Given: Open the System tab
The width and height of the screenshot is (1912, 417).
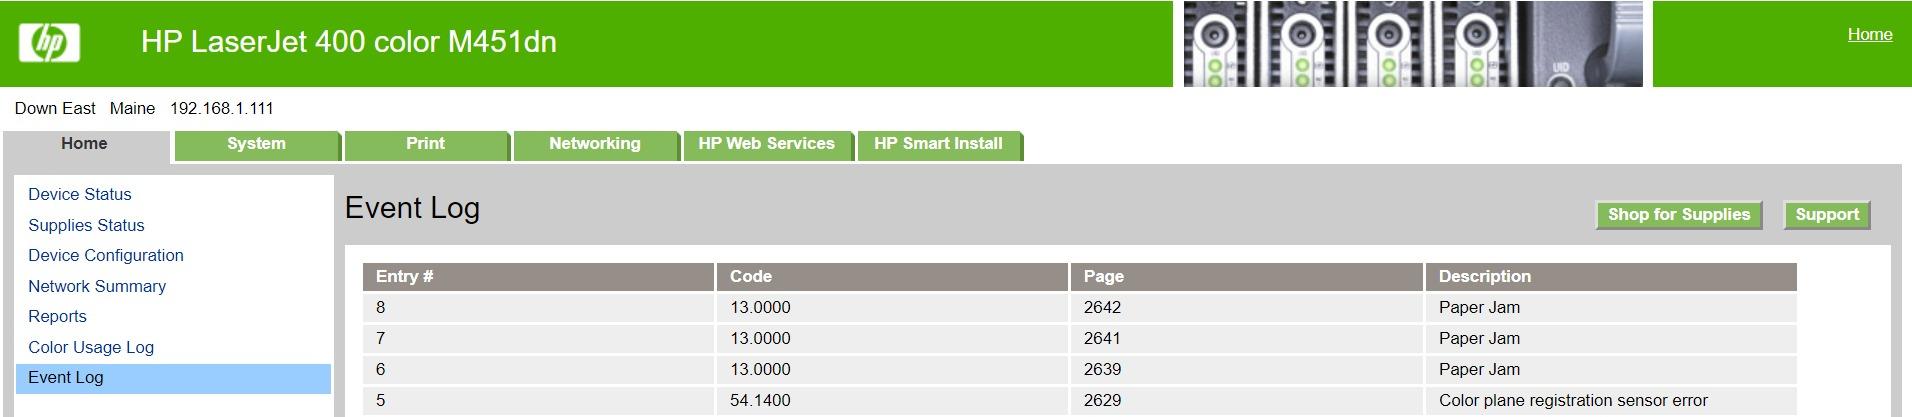Looking at the screenshot, I should pyautogui.click(x=256, y=144).
